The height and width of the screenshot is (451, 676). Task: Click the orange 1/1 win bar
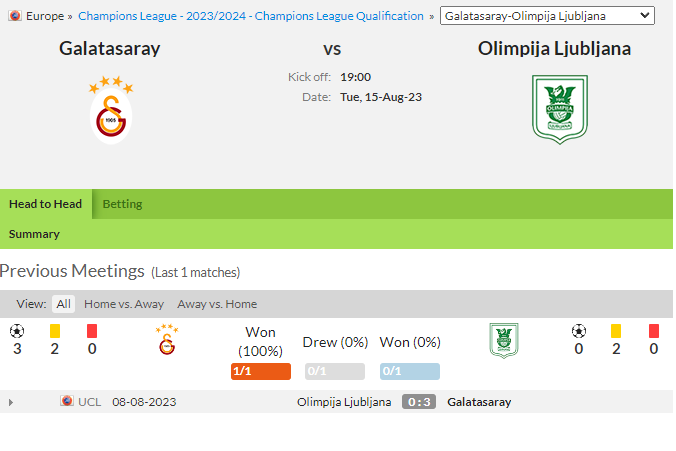coord(261,371)
